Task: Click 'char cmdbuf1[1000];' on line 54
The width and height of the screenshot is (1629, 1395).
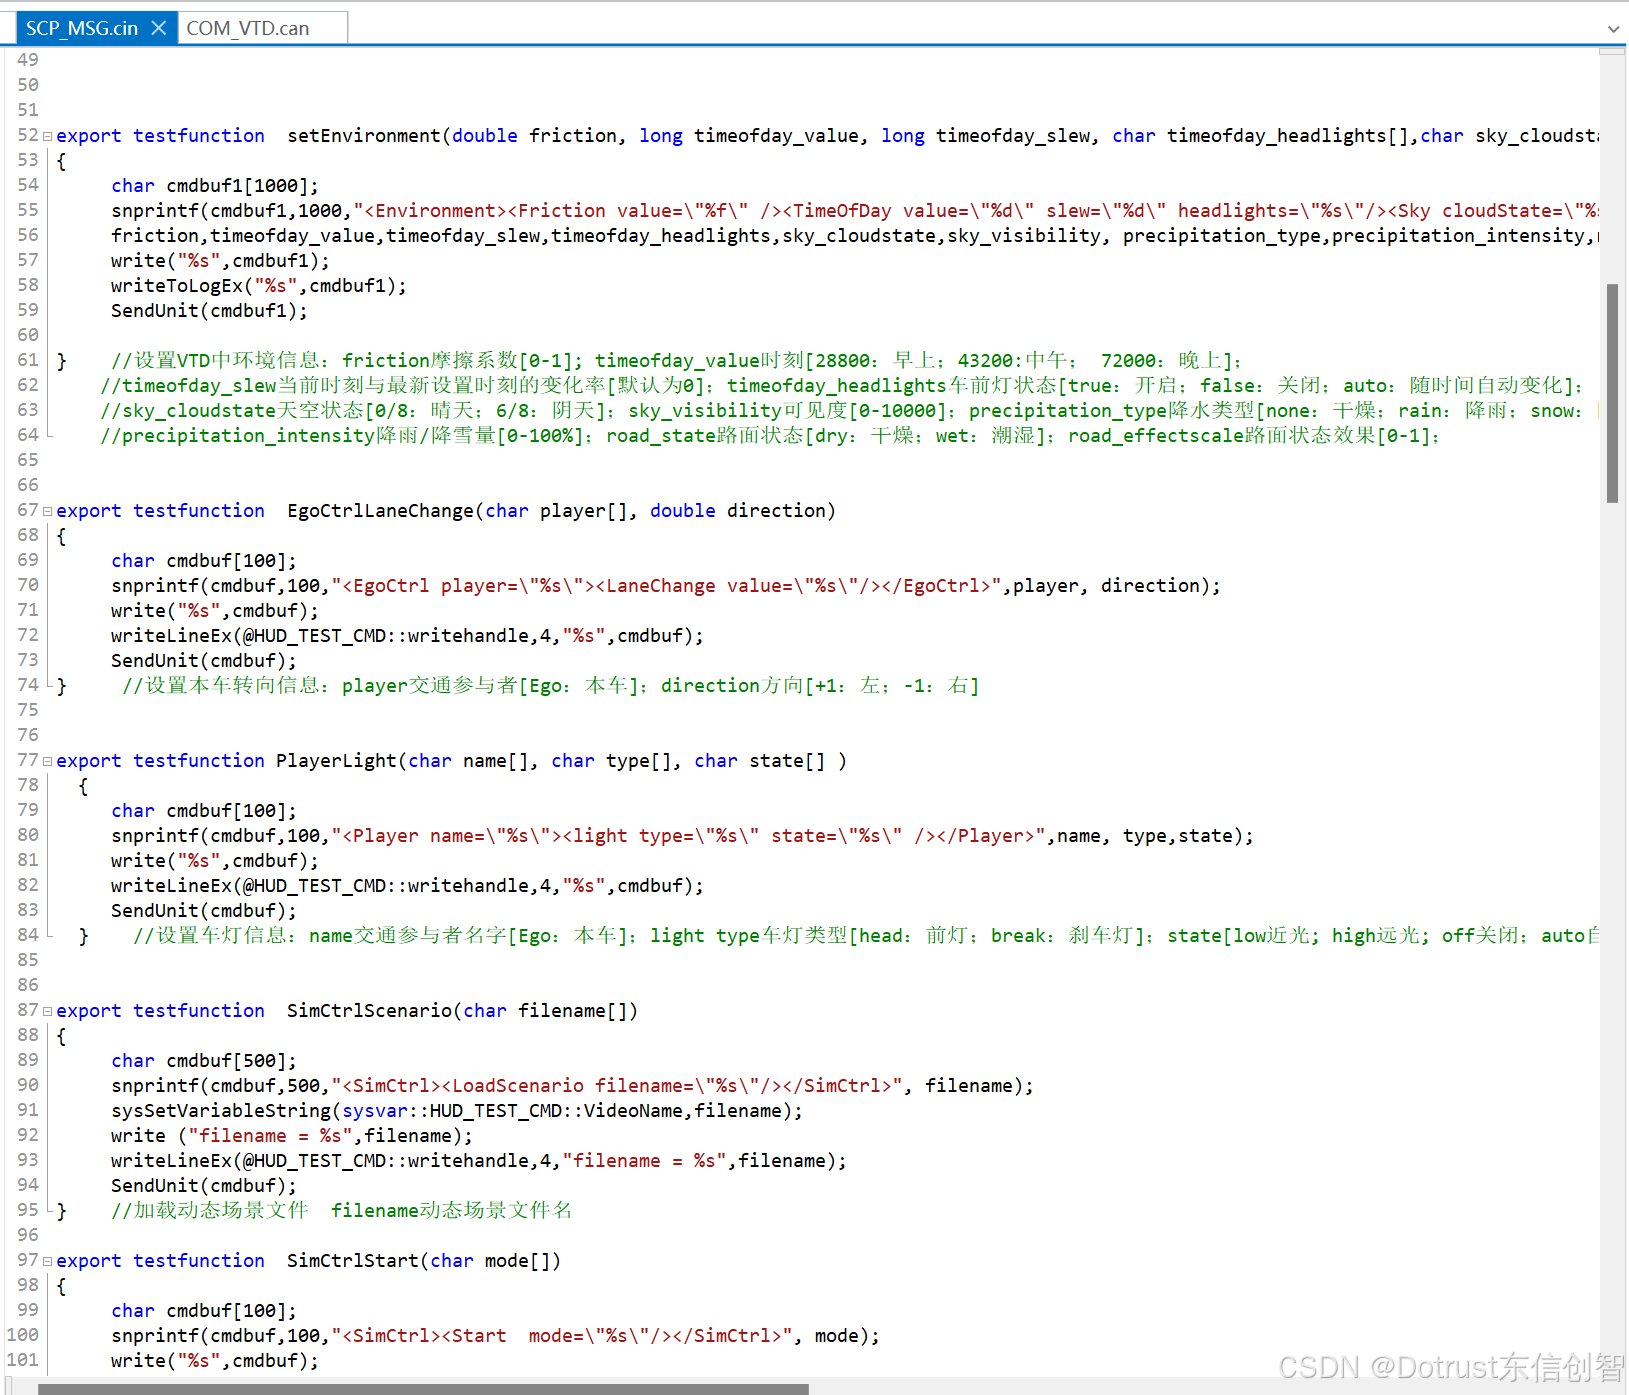Action: [x=215, y=185]
